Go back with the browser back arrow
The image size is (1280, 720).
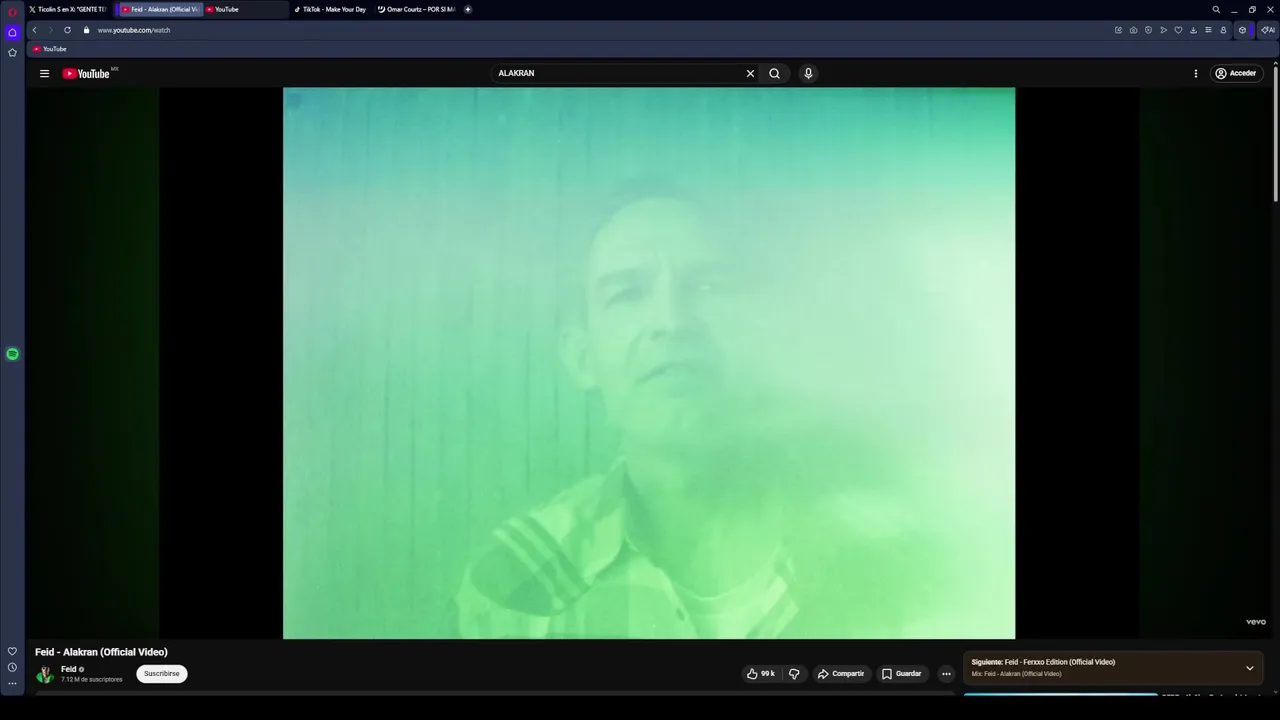click(x=34, y=30)
